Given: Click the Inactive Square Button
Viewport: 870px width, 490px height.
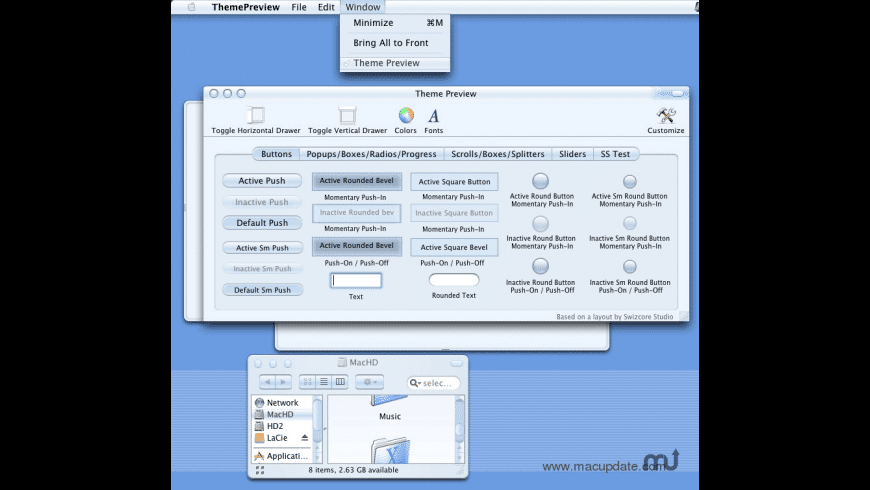Looking at the screenshot, I should click(x=454, y=213).
